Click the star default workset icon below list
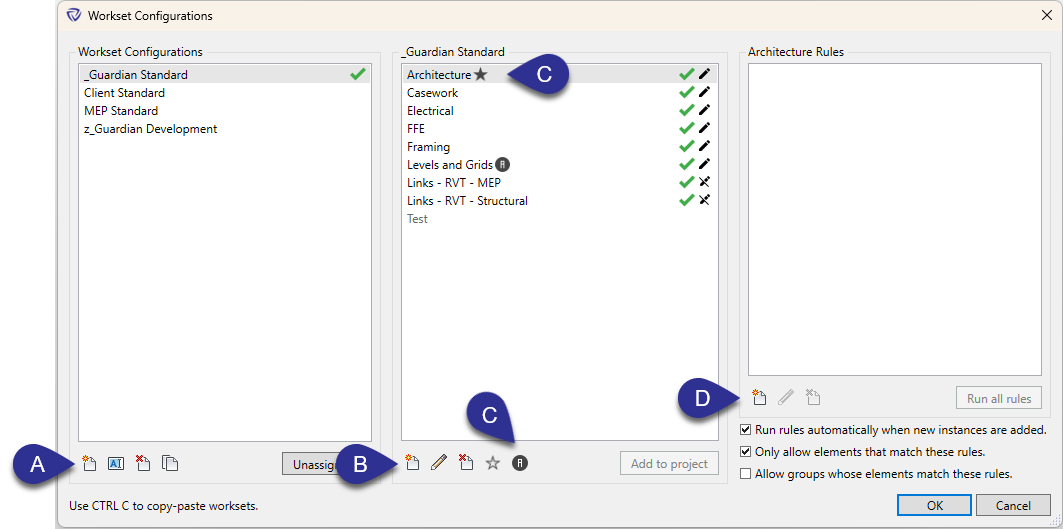 tap(493, 463)
